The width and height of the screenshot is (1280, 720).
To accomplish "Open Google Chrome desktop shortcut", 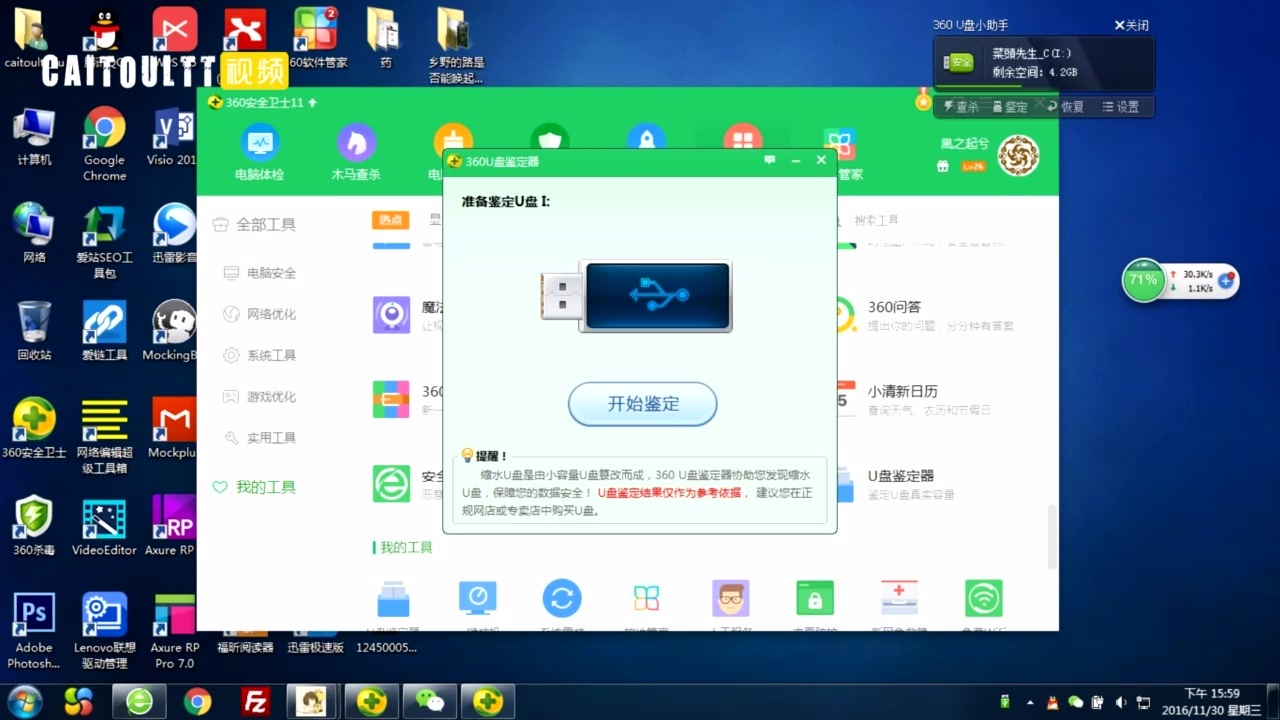I will point(104,145).
